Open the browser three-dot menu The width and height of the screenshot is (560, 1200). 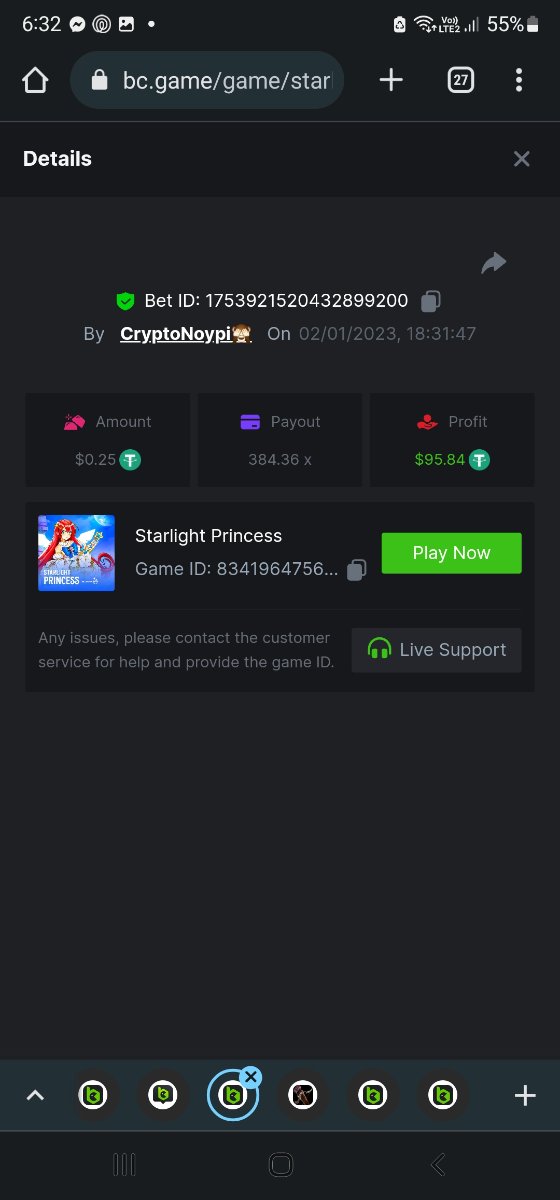518,80
